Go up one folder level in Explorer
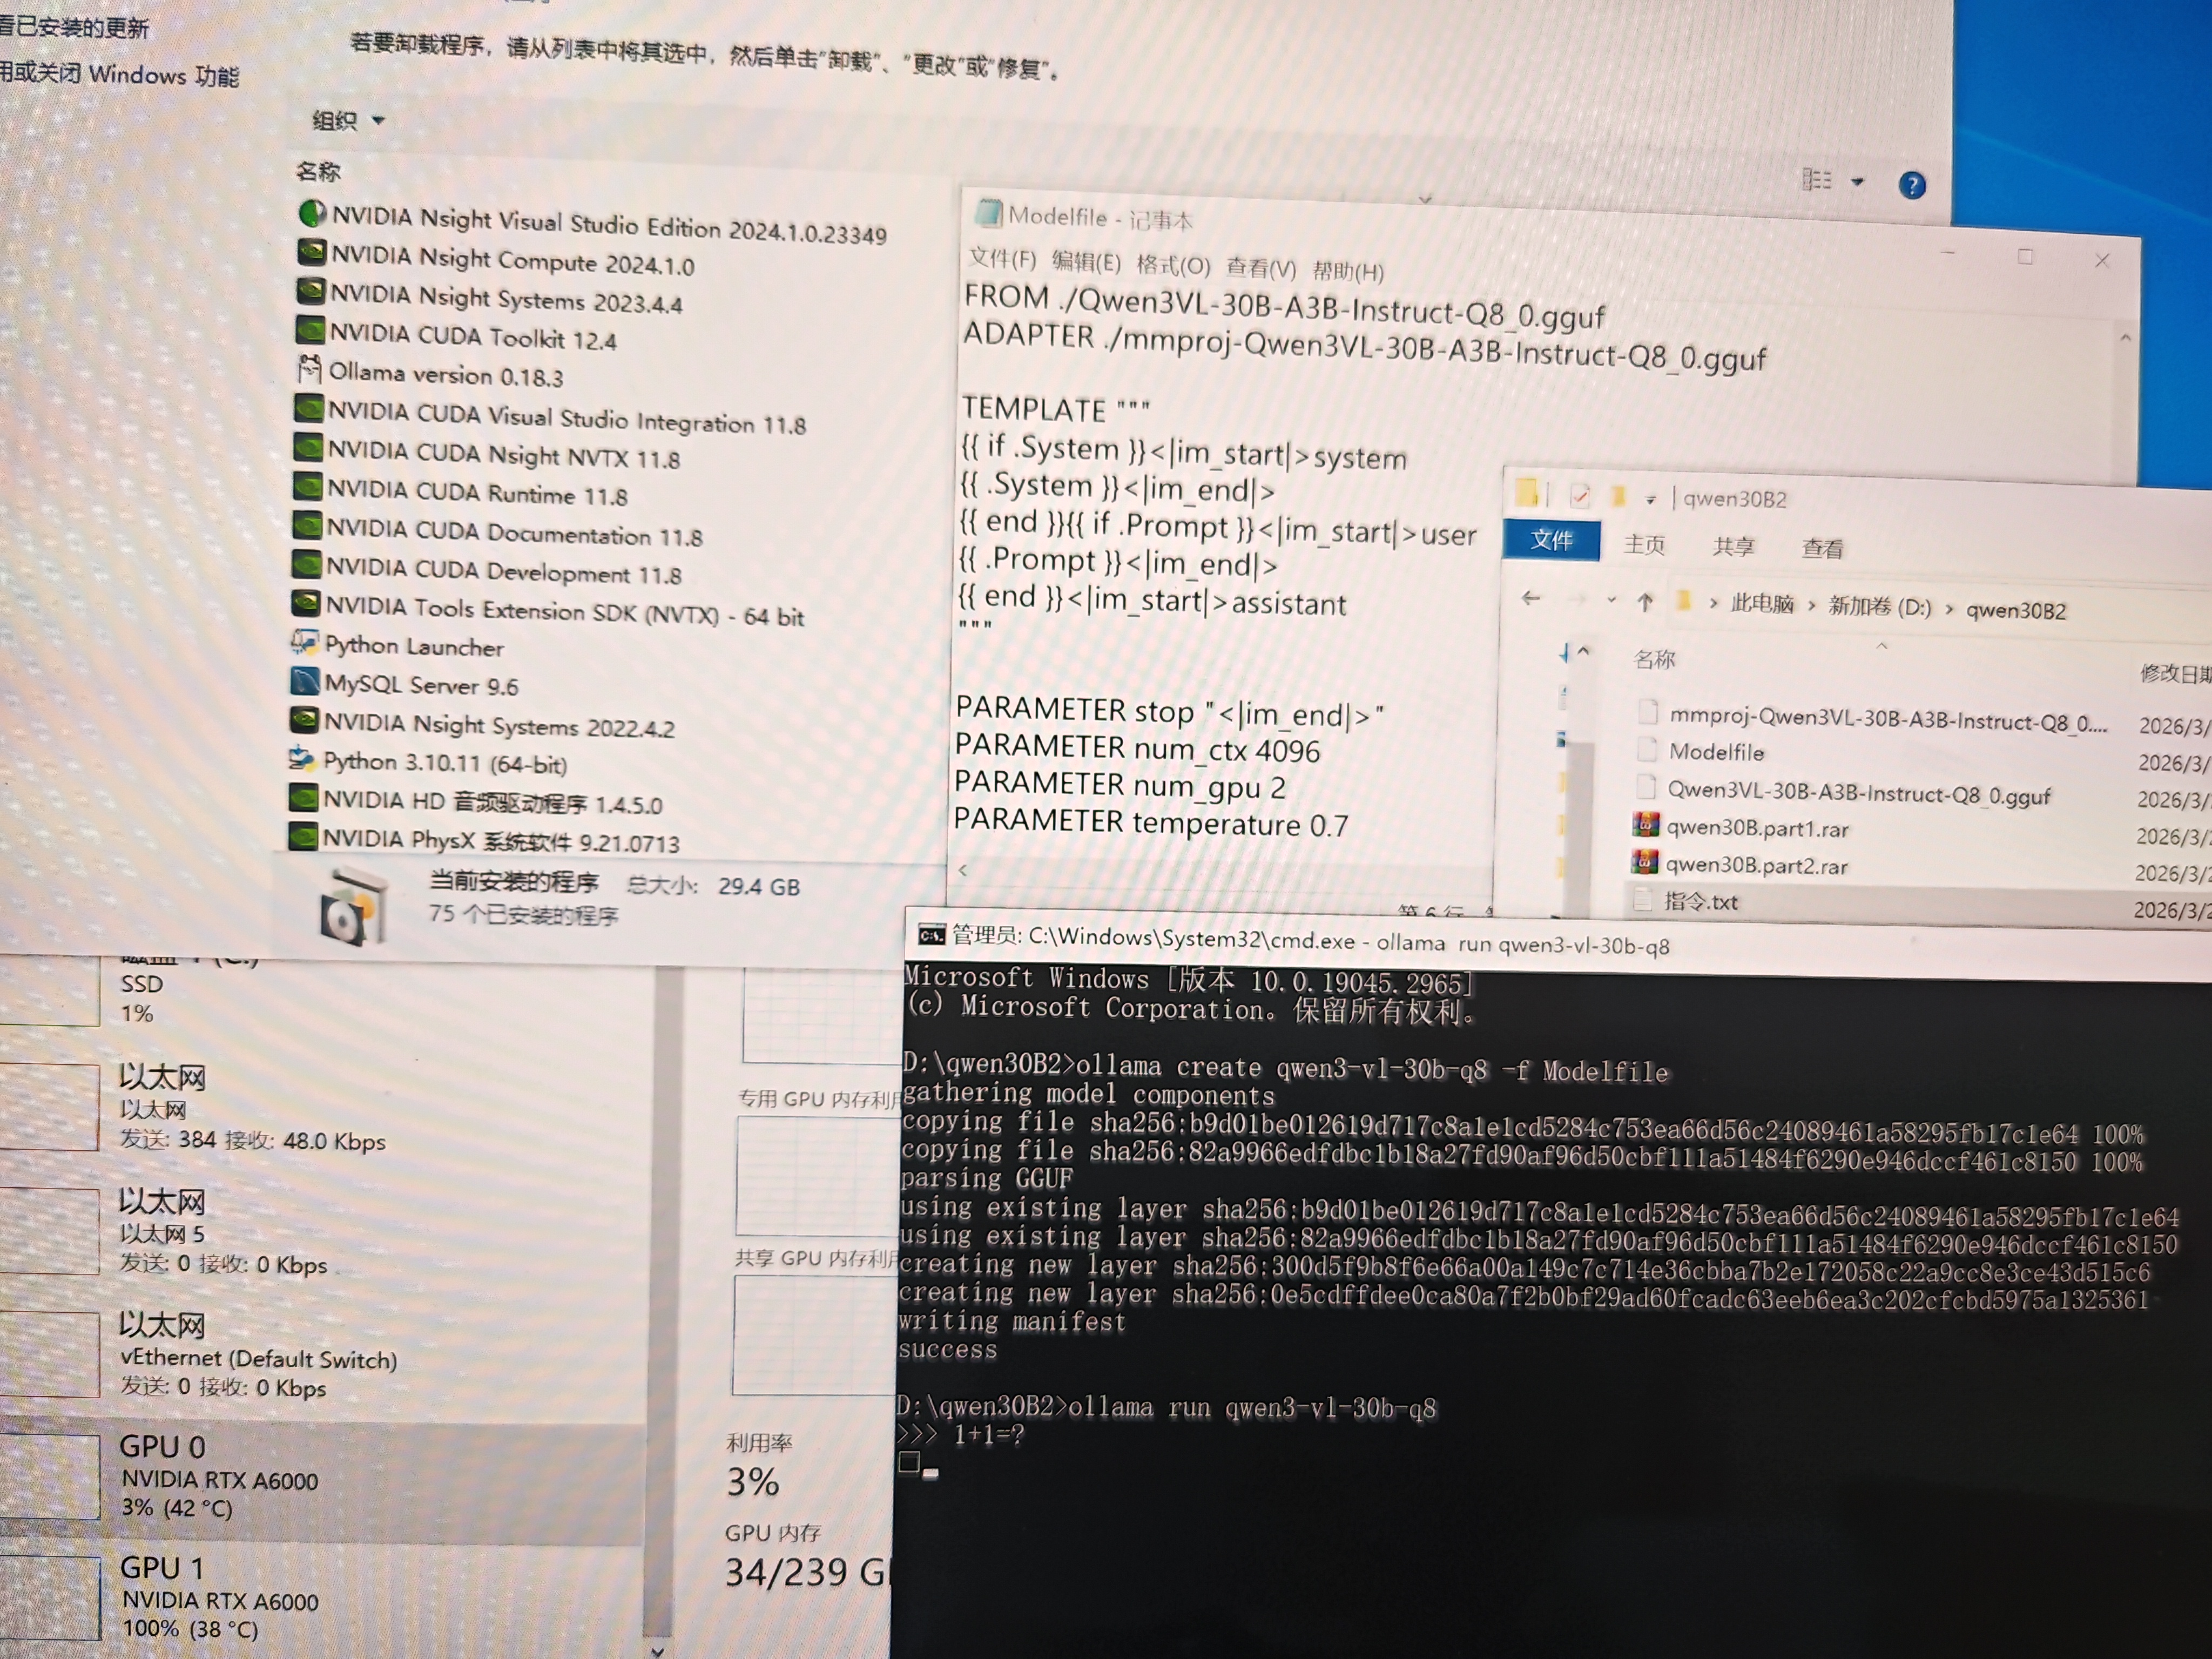This screenshot has width=2212, height=1659. (x=1645, y=602)
